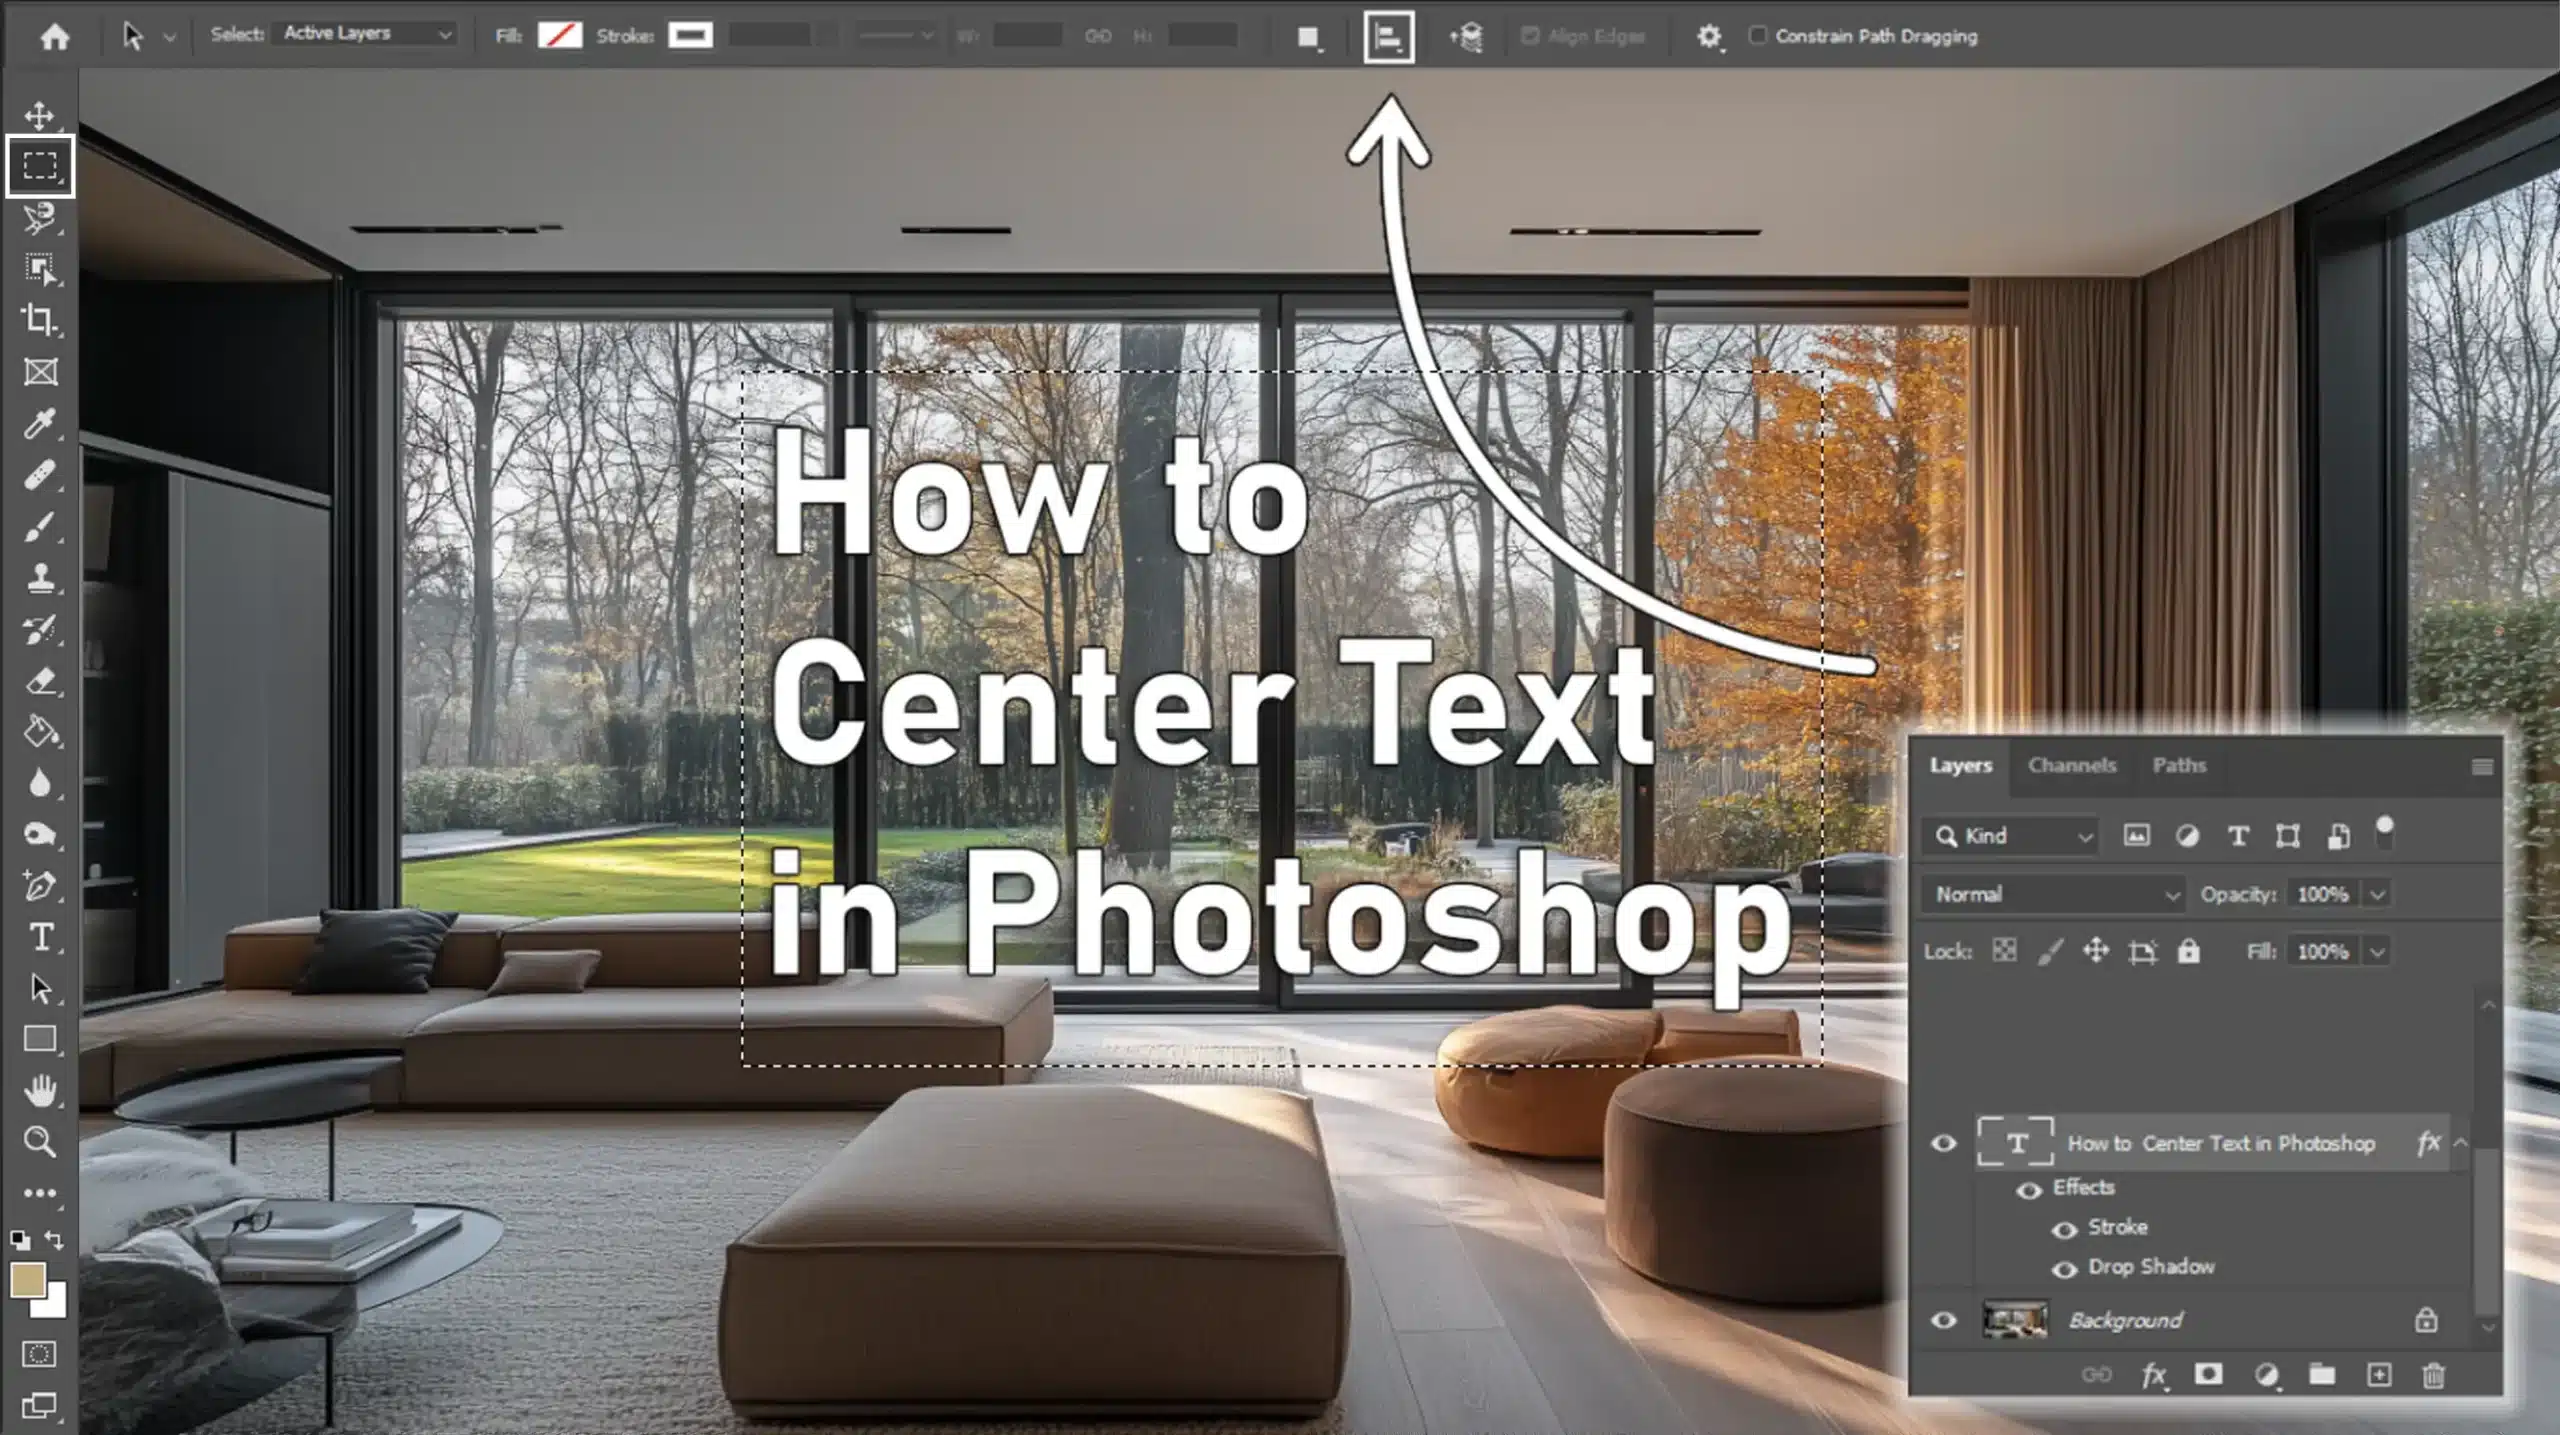Open the Path Operations menu
This screenshot has height=1435, width=2560.
pos(1309,37)
